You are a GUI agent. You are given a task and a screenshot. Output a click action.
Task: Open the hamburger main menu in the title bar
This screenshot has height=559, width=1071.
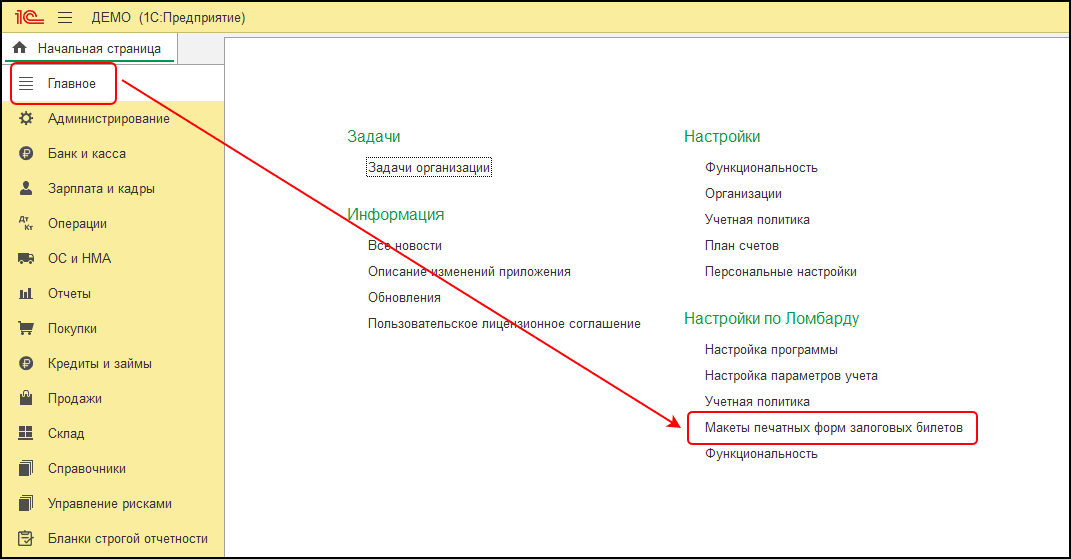pyautogui.click(x=65, y=17)
